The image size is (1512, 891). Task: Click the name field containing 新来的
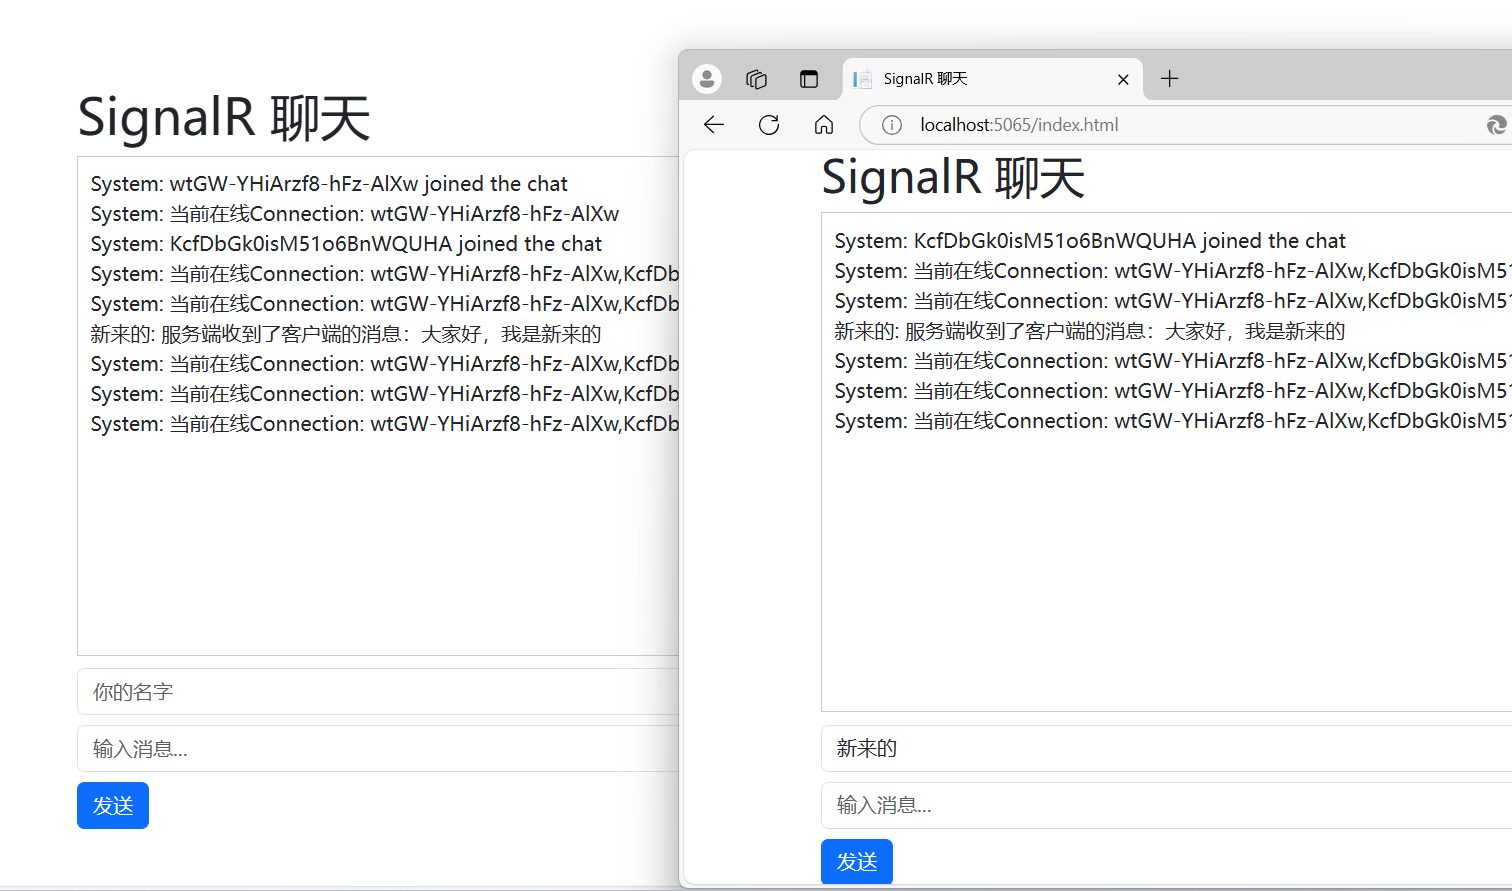pos(1166,749)
